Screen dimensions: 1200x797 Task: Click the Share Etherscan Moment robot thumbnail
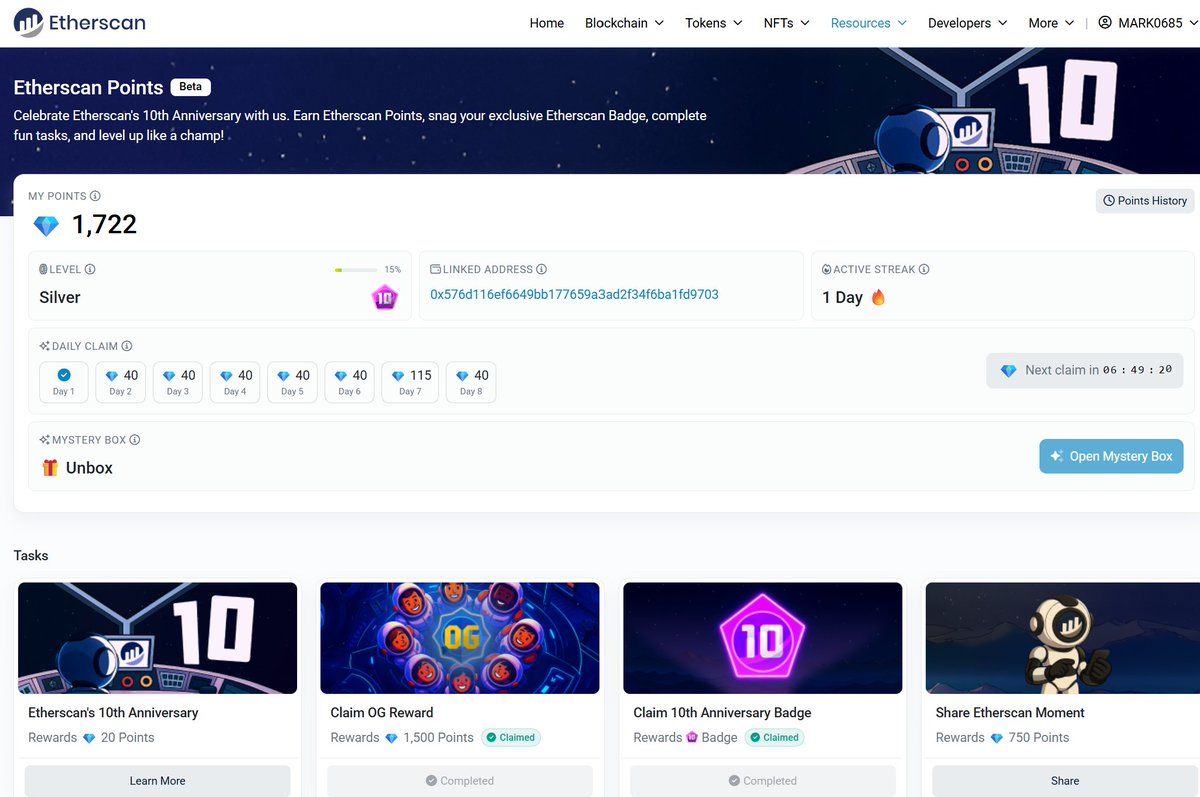tap(1063, 638)
